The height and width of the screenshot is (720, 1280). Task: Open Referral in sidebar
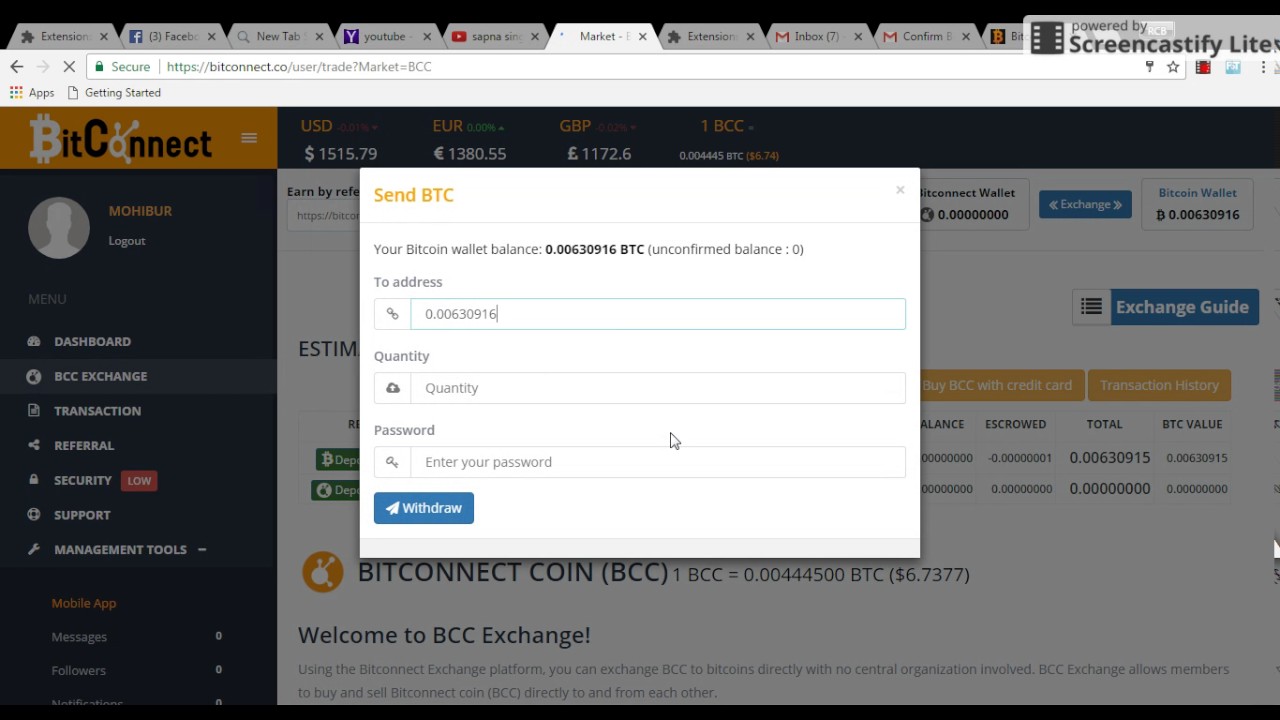(x=84, y=446)
